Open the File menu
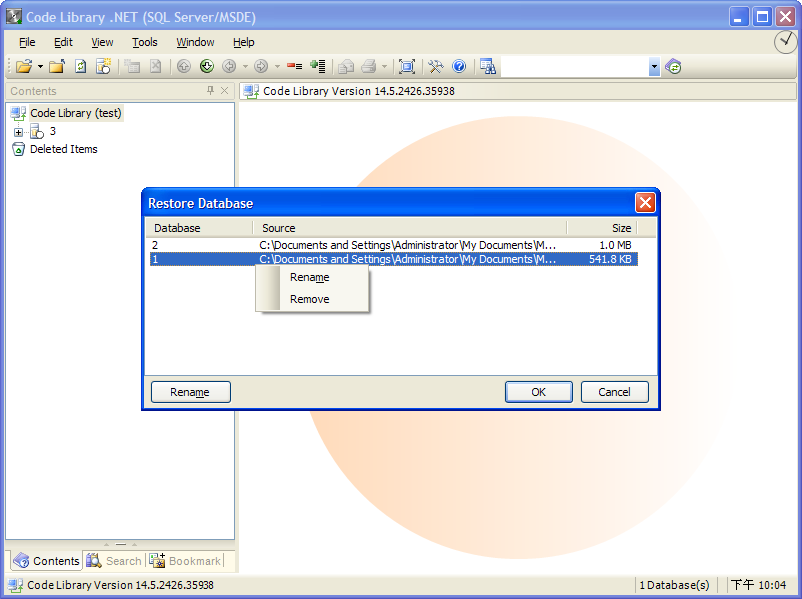802x599 pixels. pyautogui.click(x=27, y=42)
